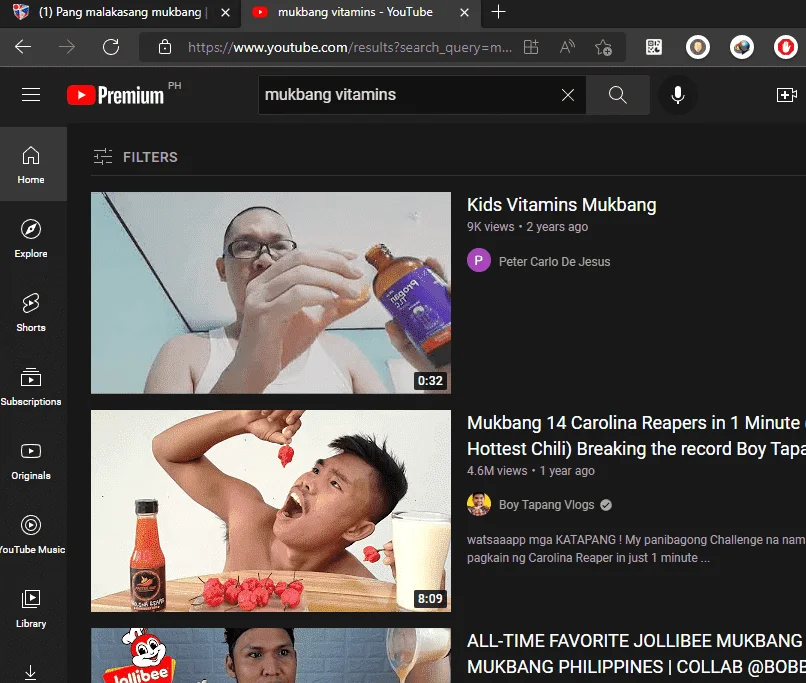The width and height of the screenshot is (806, 683).
Task: Switch to the Pang malakasang mukbang tab
Action: coord(121,12)
